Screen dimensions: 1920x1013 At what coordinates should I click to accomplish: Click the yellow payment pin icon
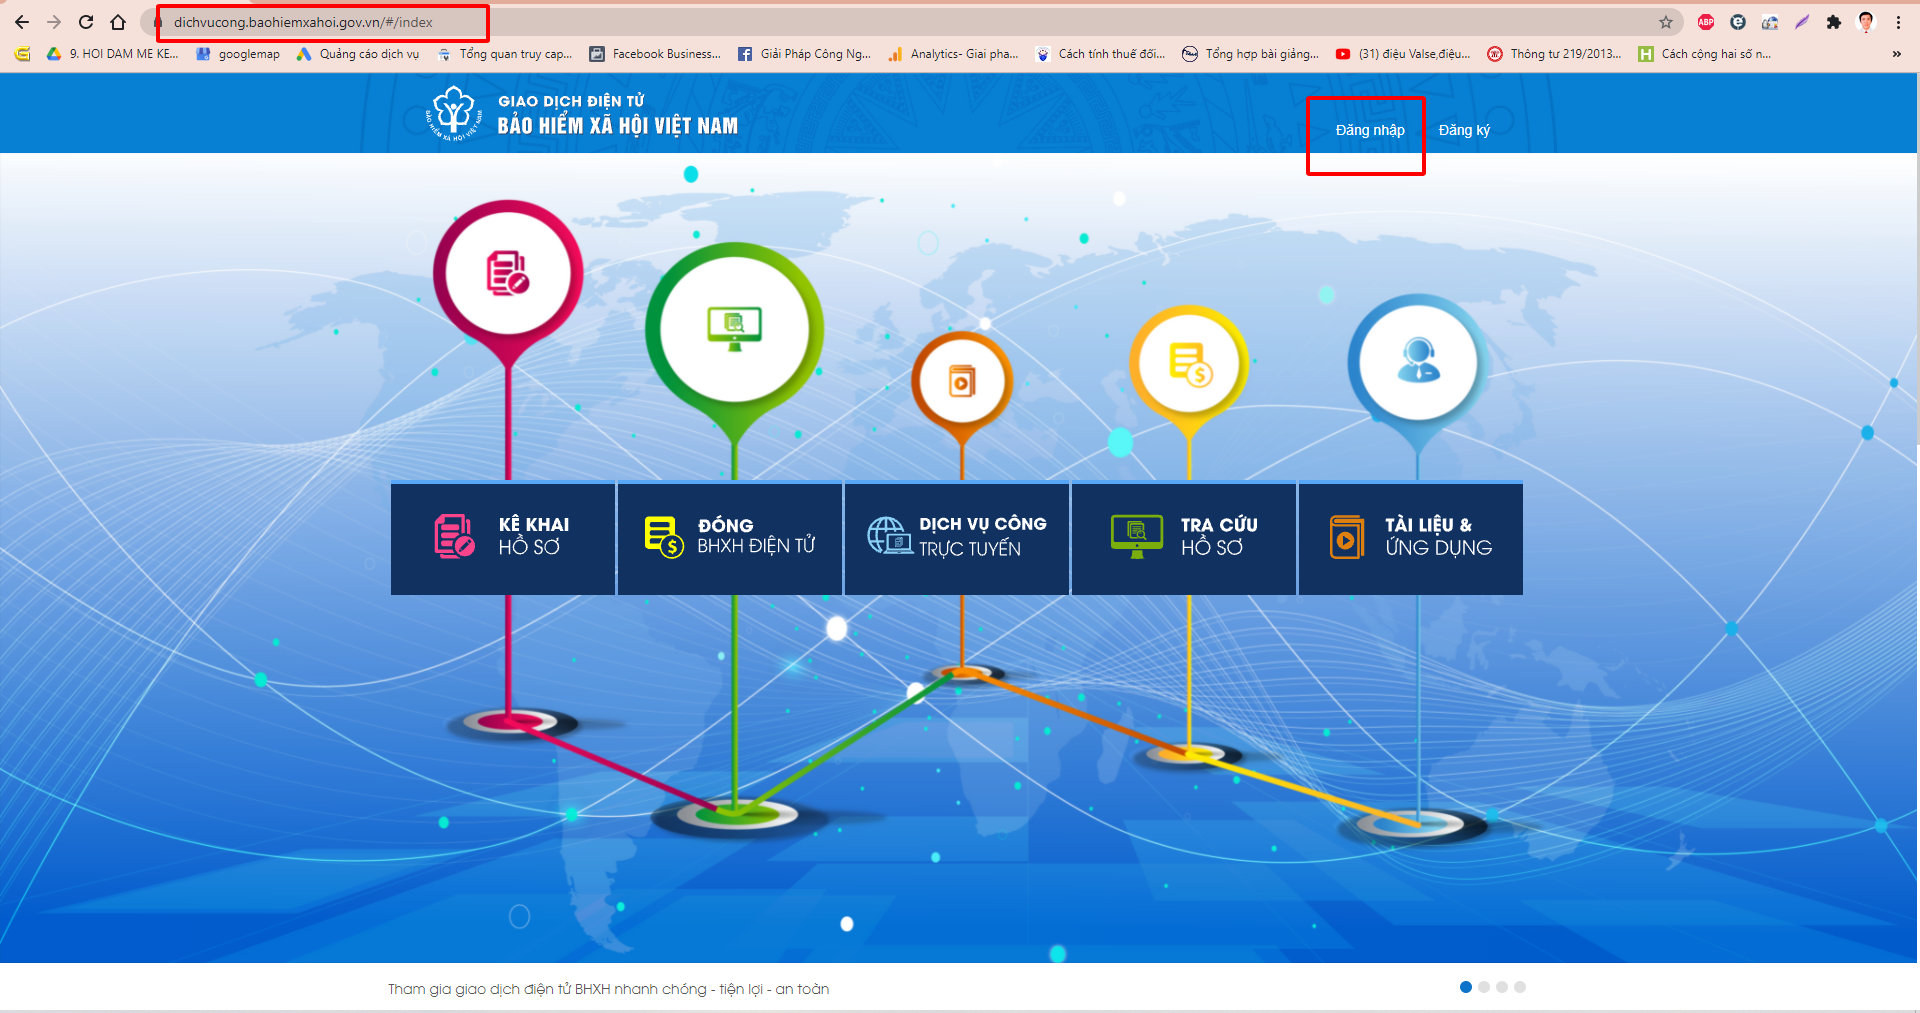click(x=1189, y=363)
